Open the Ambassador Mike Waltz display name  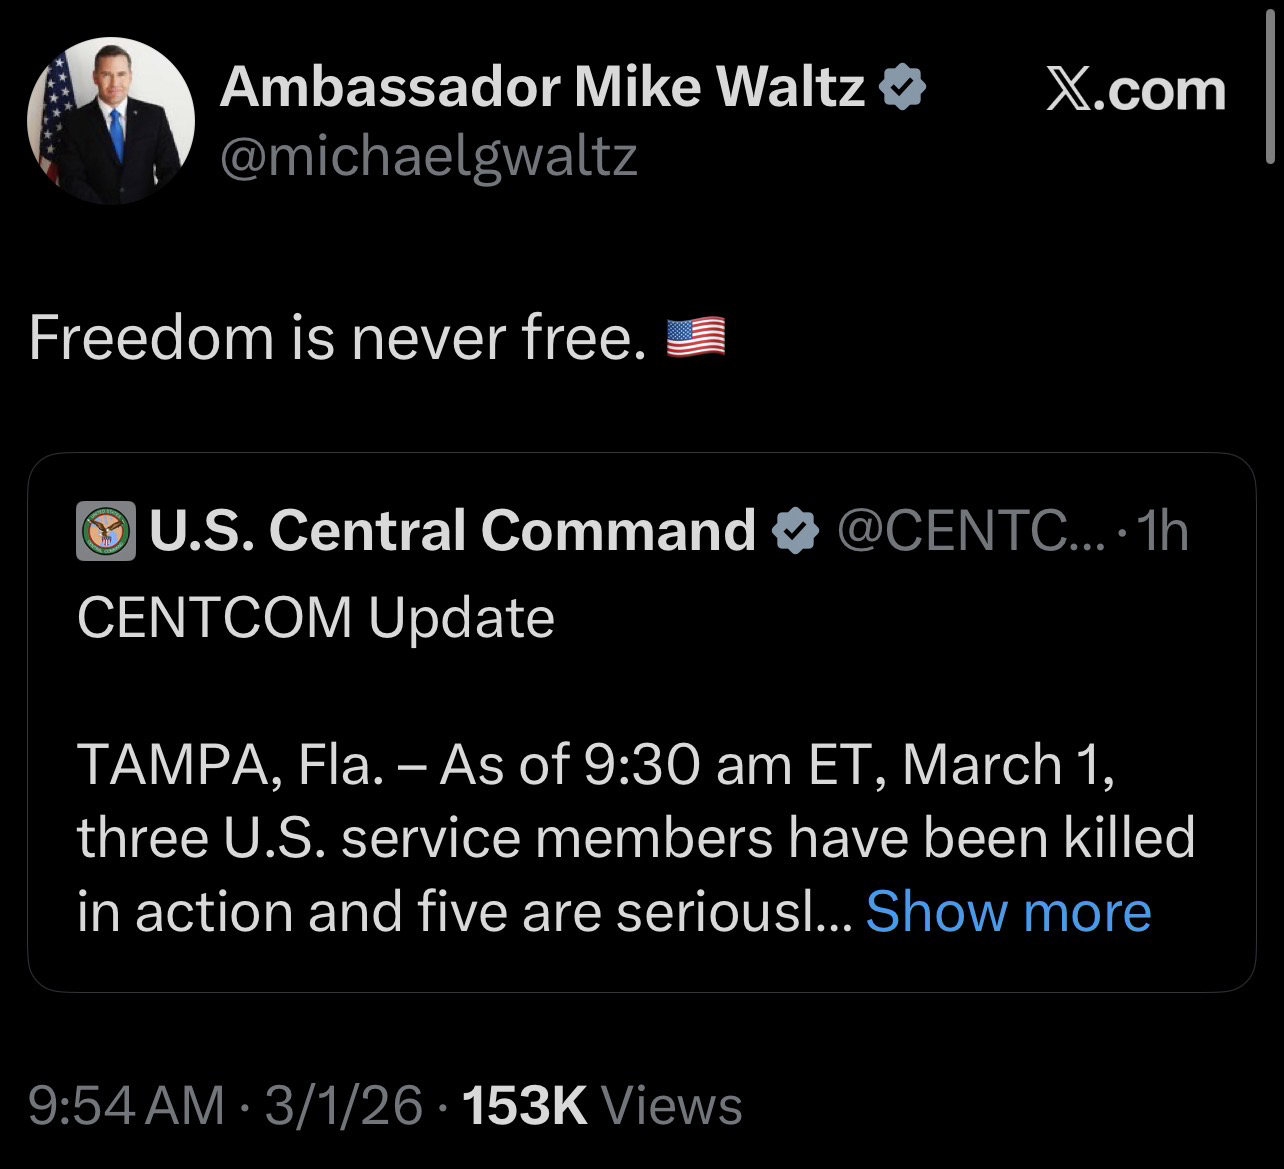542,88
